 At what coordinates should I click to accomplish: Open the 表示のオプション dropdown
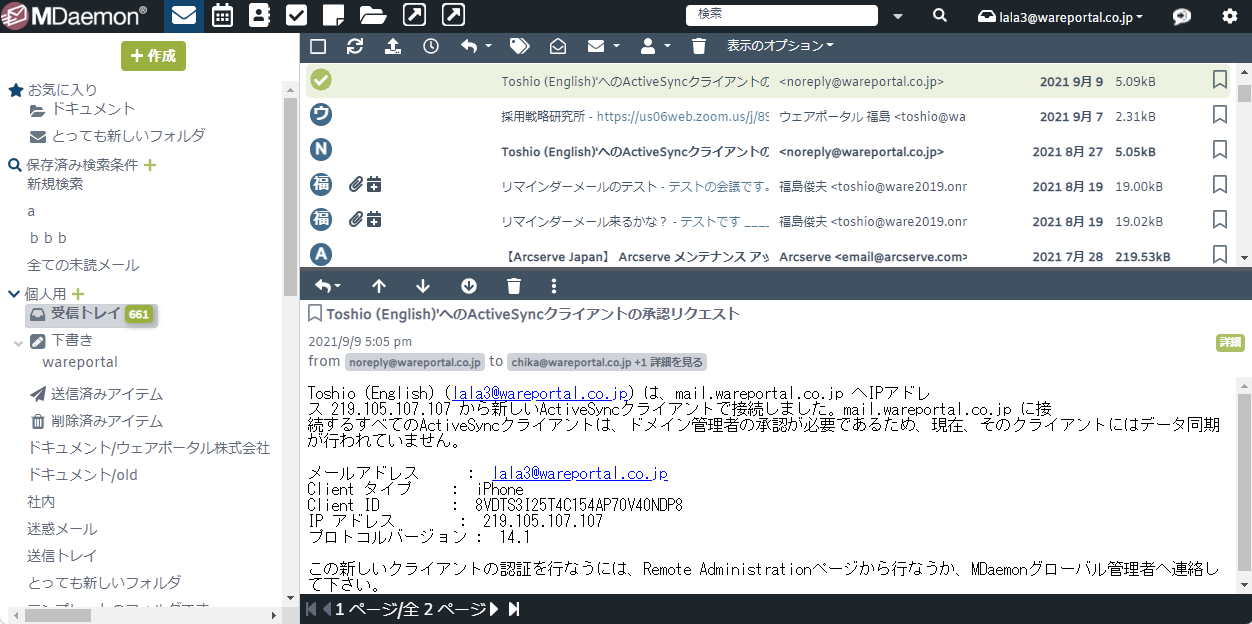pos(780,46)
